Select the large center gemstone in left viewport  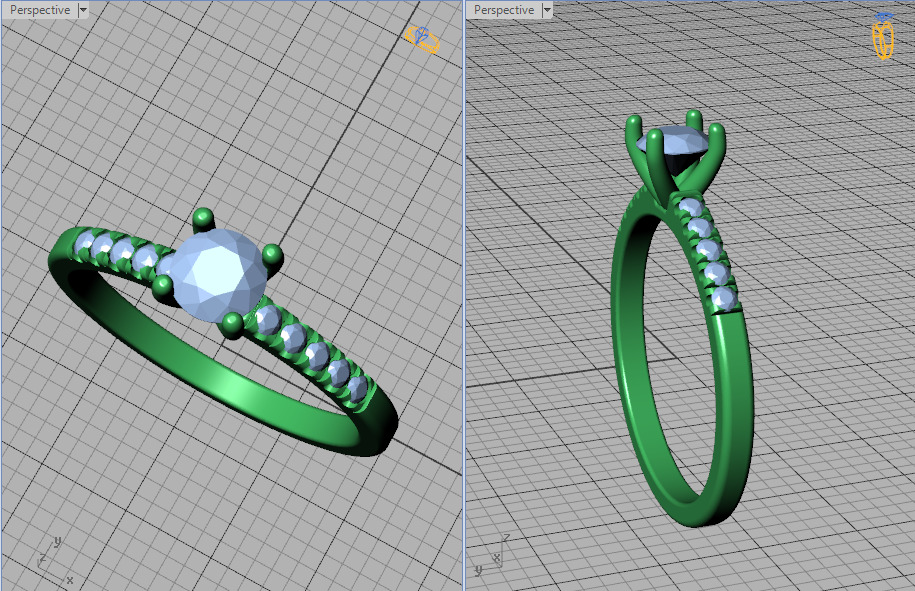tap(218, 275)
